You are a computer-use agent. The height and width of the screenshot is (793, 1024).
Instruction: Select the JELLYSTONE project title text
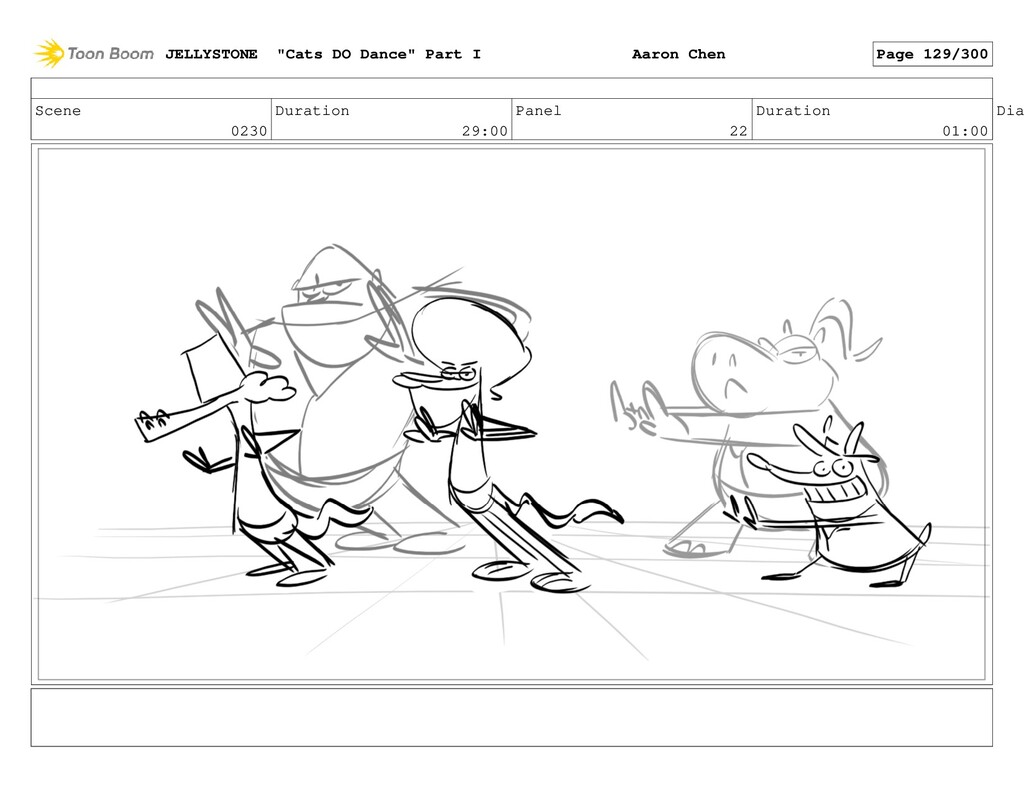(x=211, y=54)
